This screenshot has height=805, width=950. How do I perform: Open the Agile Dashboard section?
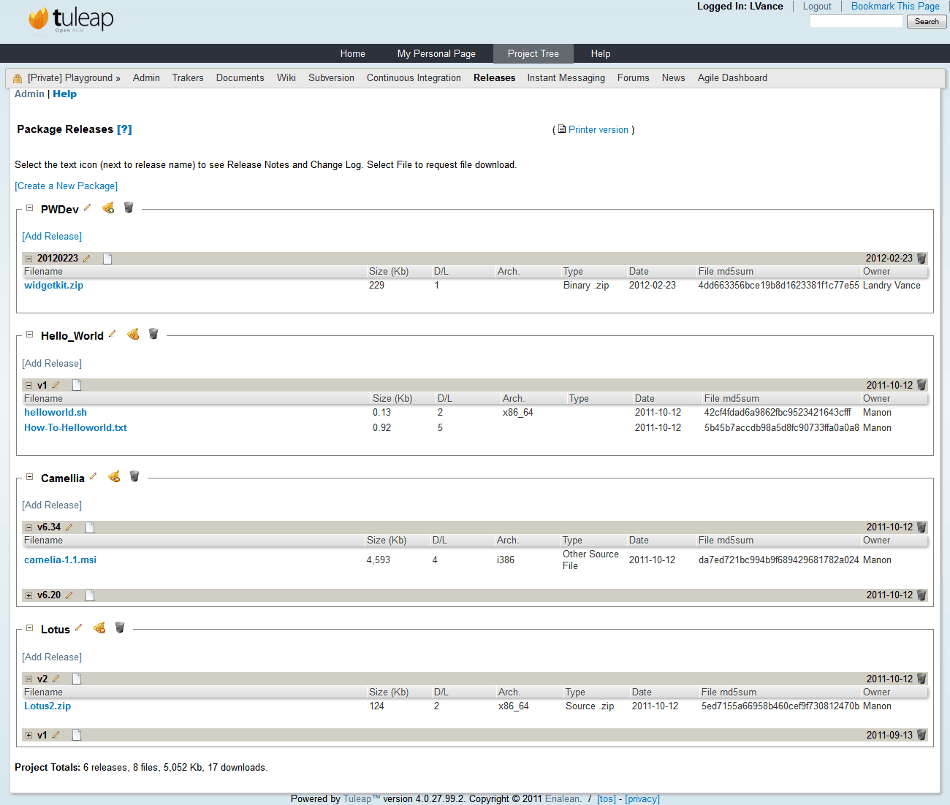click(x=732, y=78)
